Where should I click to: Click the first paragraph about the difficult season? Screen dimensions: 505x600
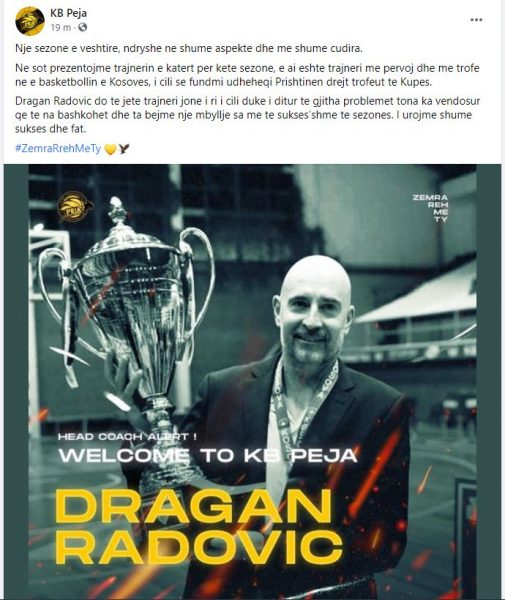[x=188, y=49]
